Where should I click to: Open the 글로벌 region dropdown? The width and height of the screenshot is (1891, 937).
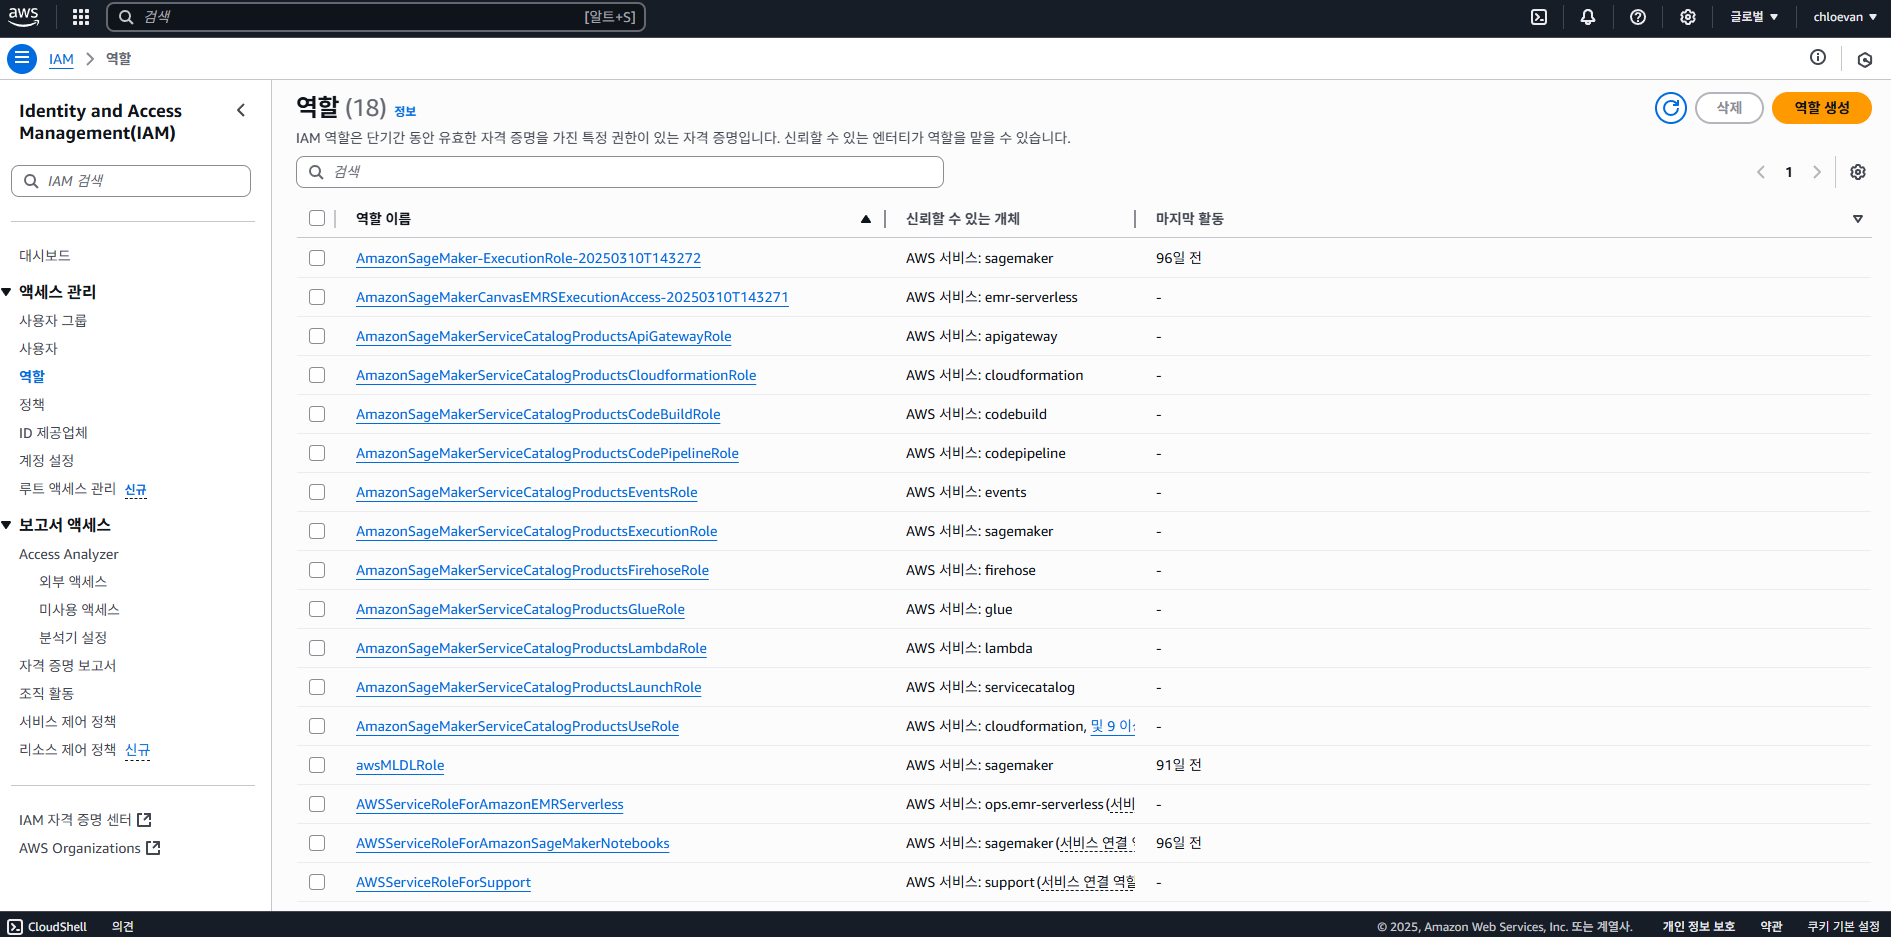tap(1754, 17)
